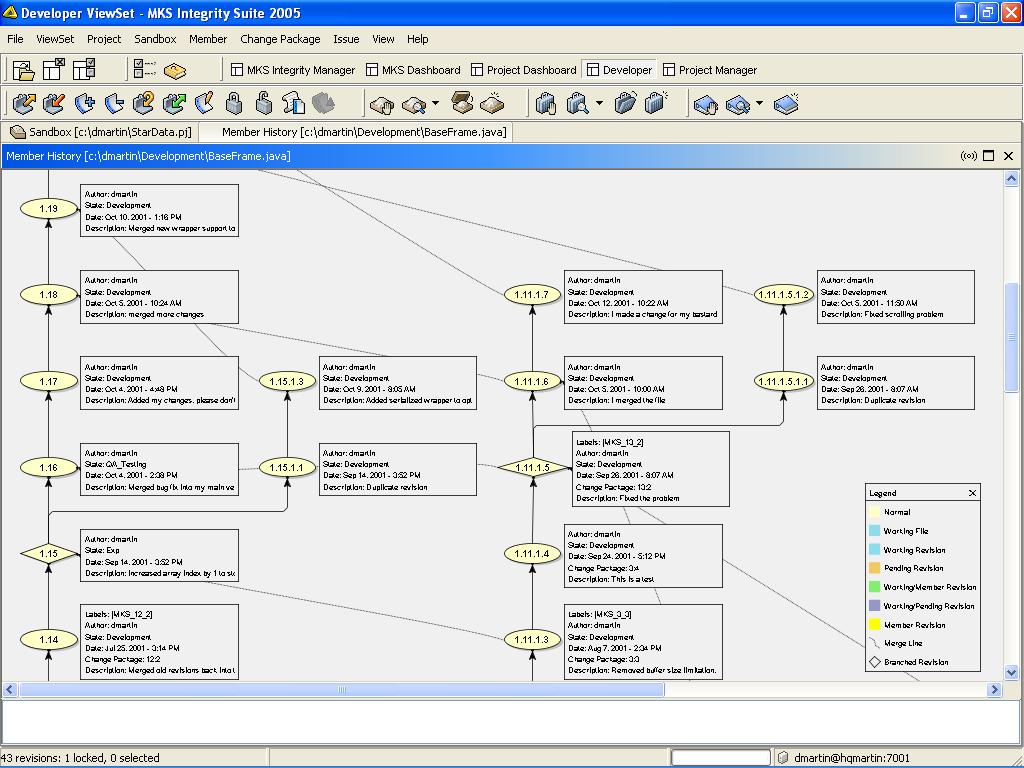
Task: Click the create change package blue icon
Action: point(786,104)
